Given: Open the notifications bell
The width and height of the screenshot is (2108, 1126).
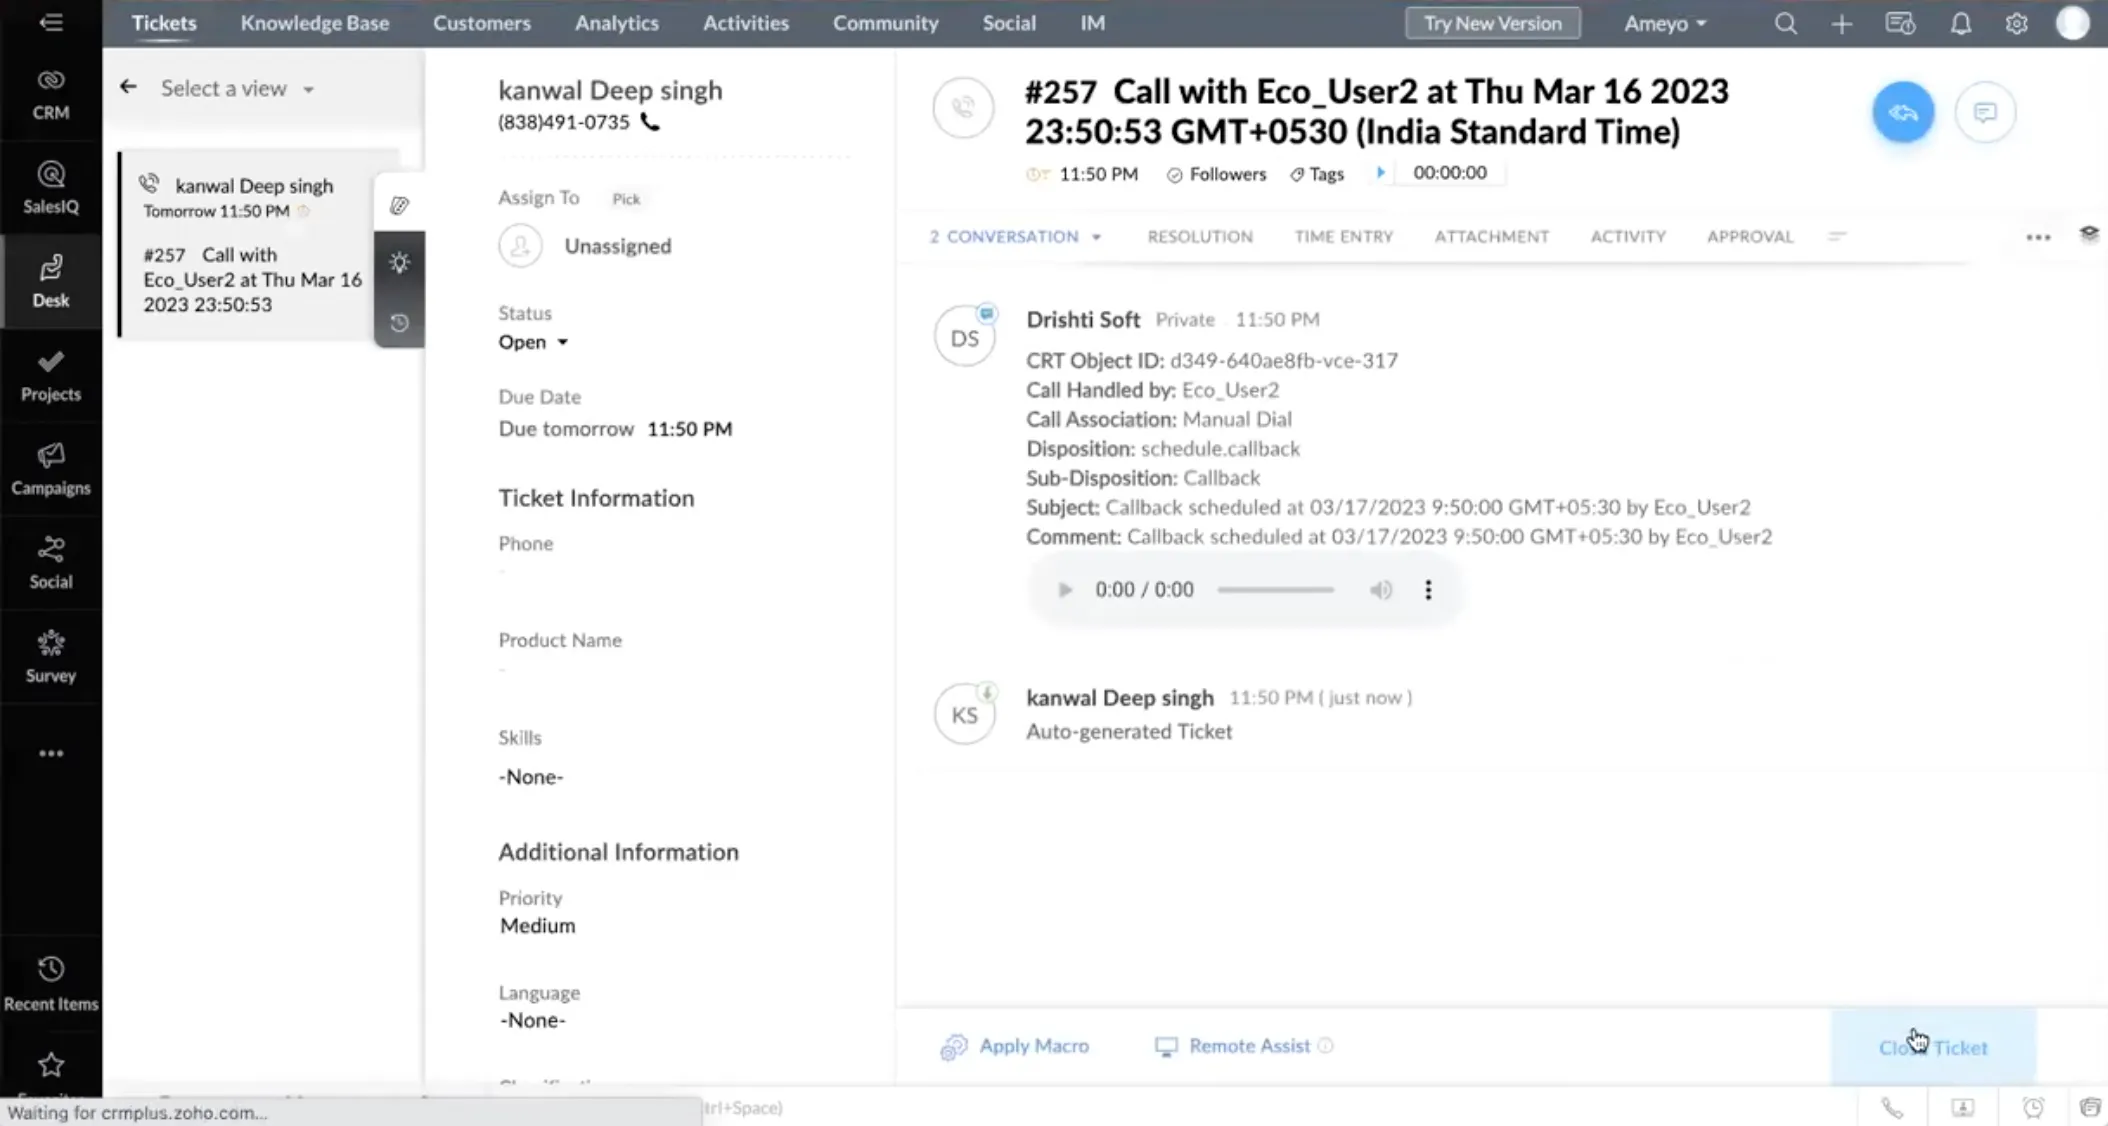Looking at the screenshot, I should coord(1960,23).
